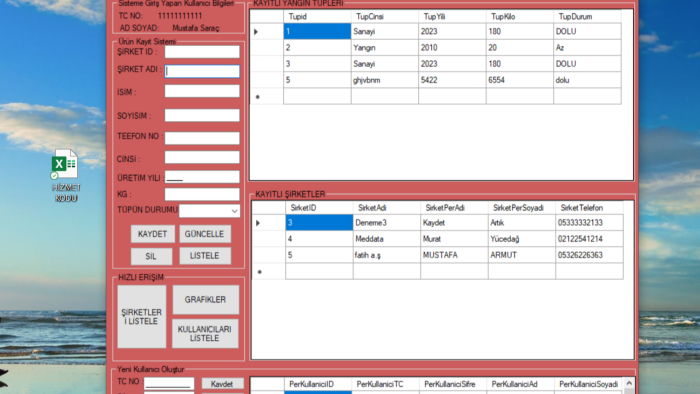Click the KAYDET button
This screenshot has width=700, height=394.
152,234
